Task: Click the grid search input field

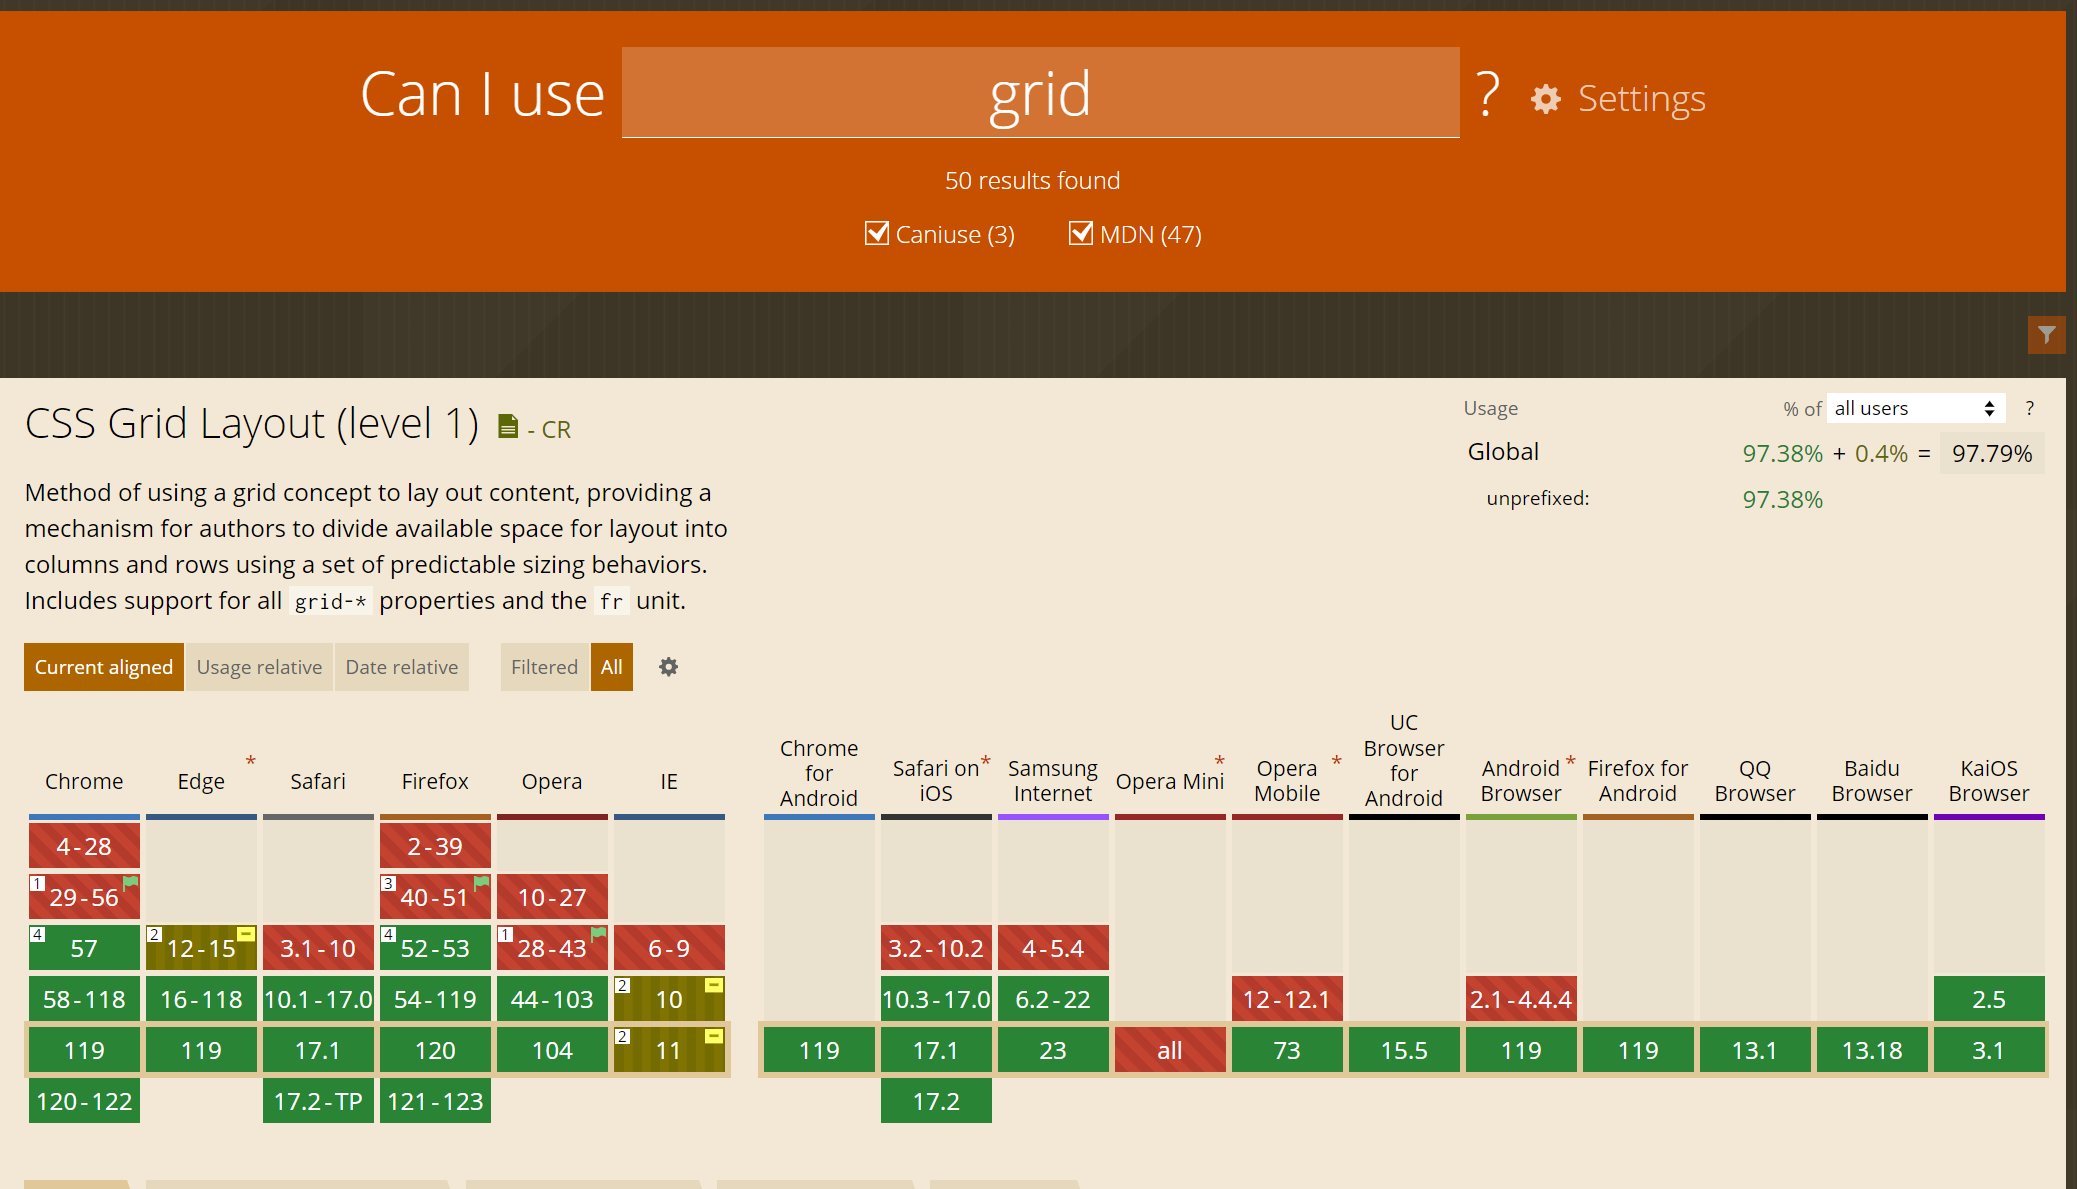Action: point(1040,93)
